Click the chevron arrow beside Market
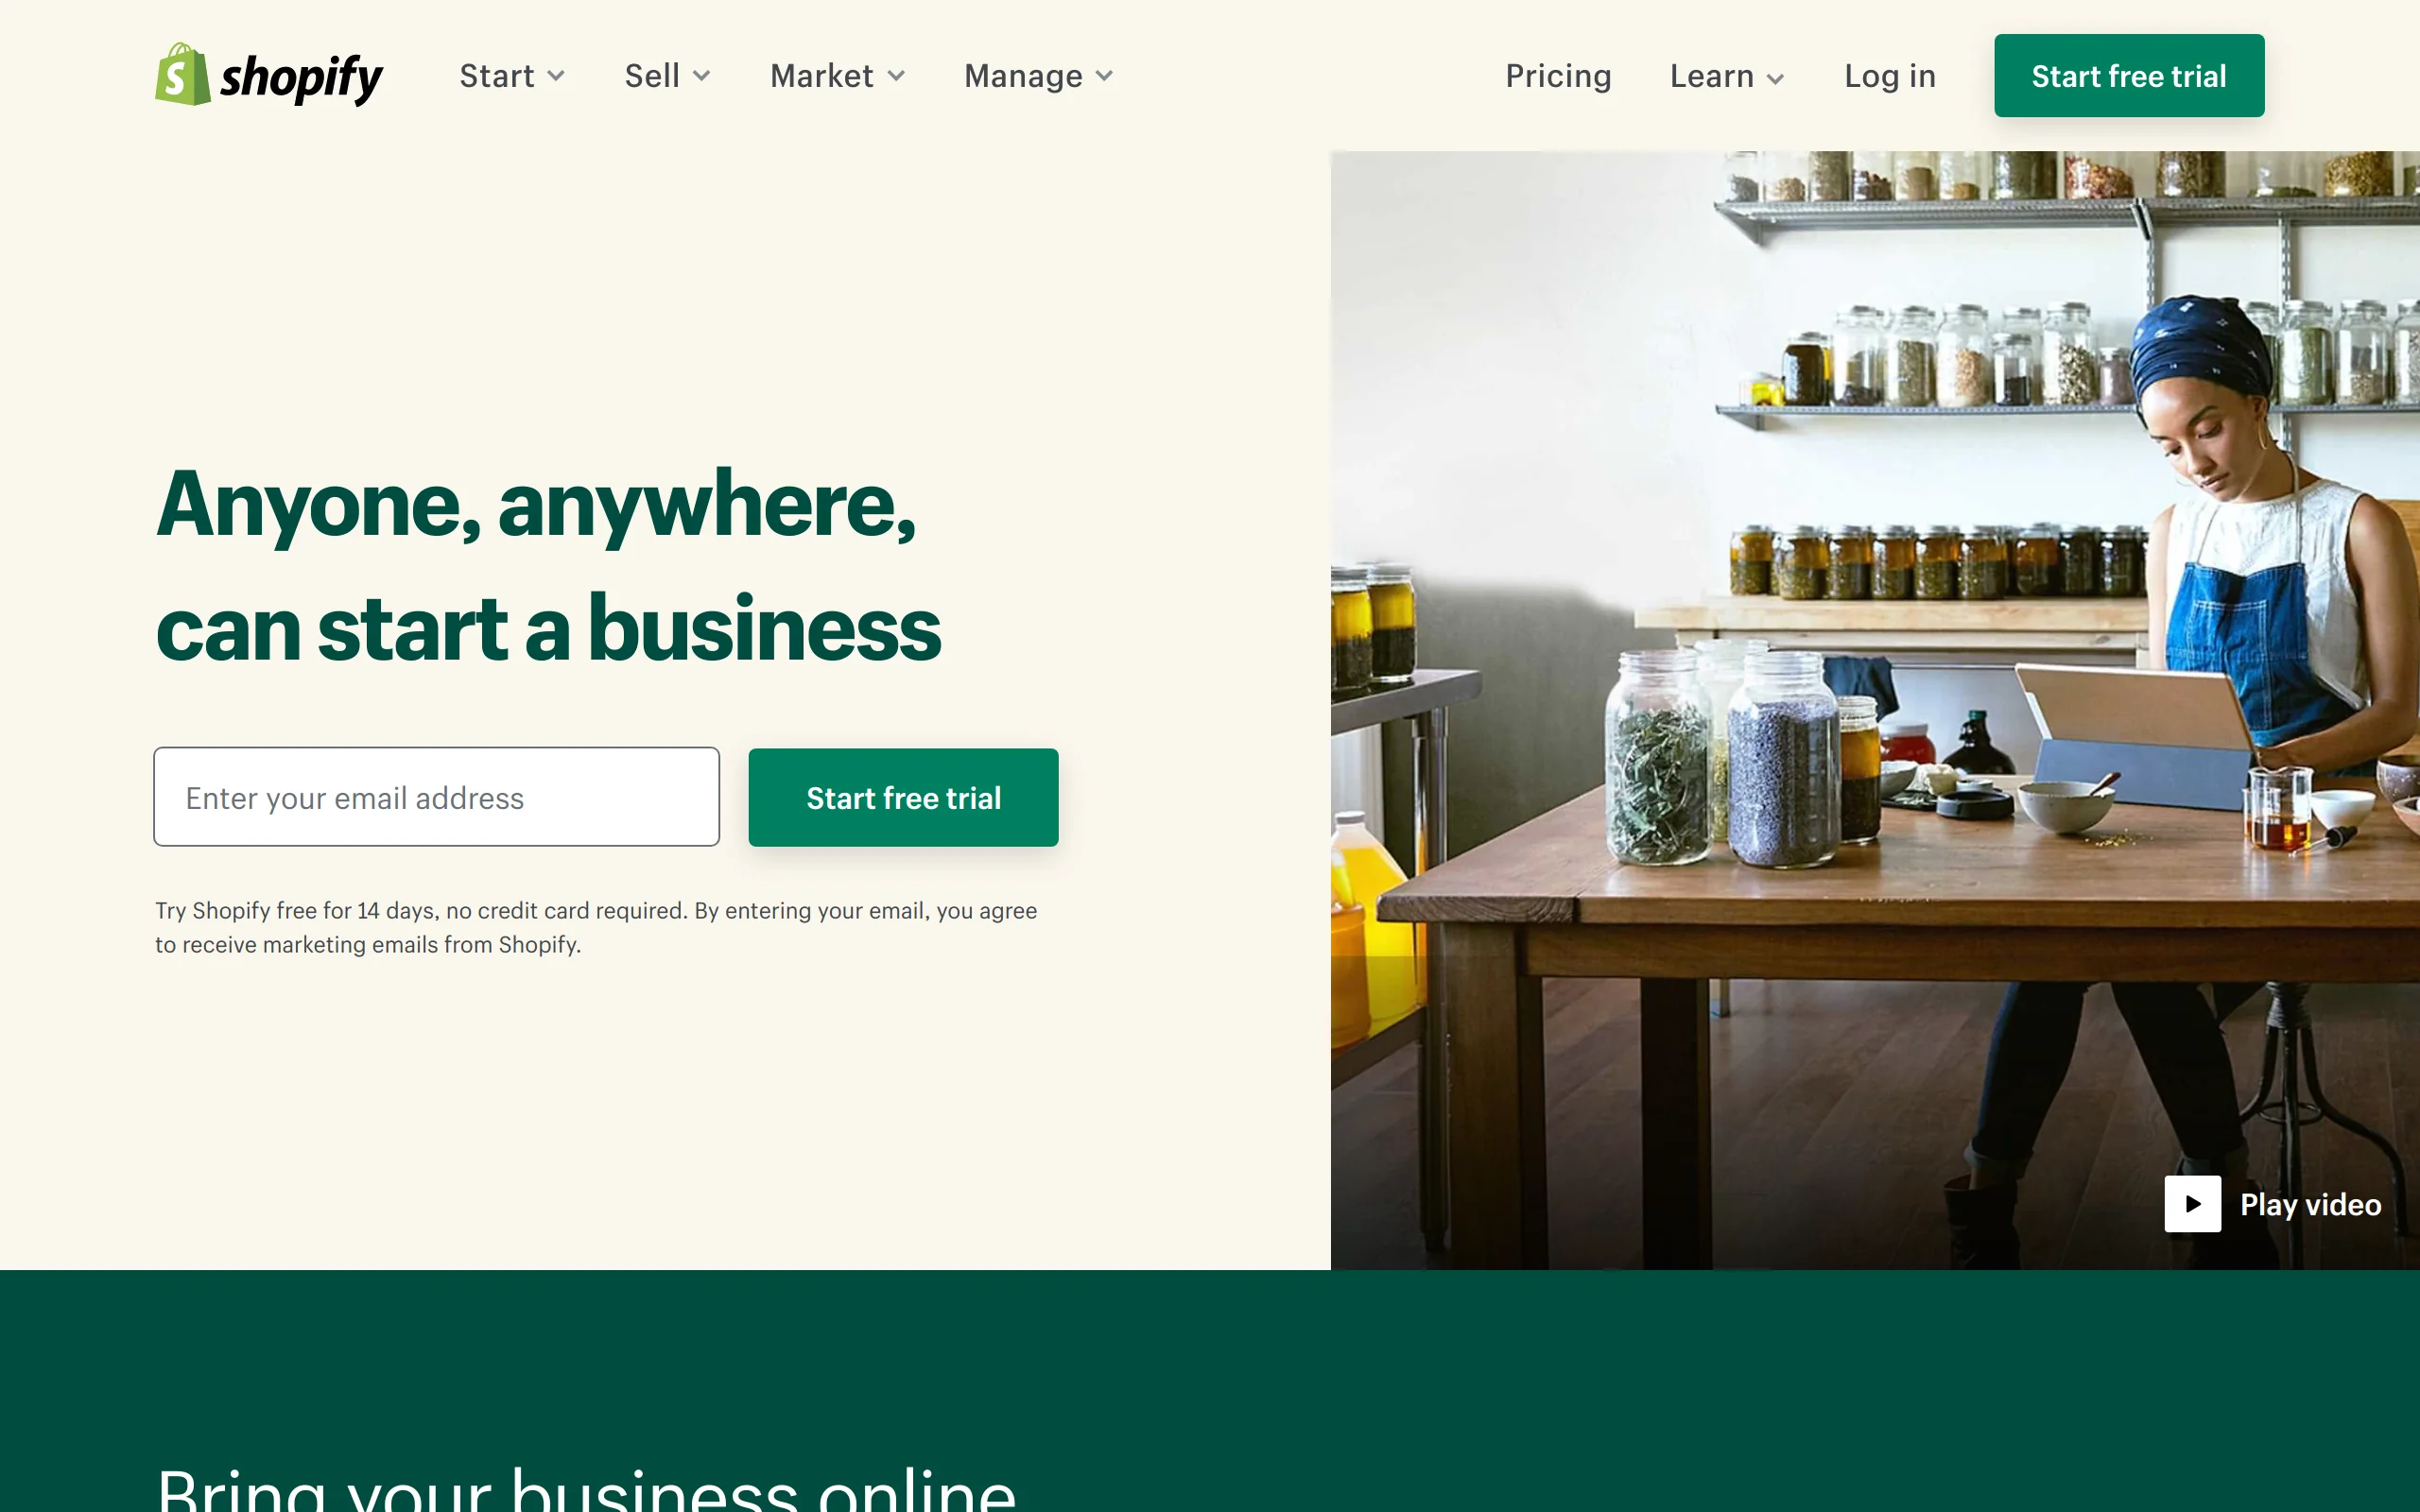The width and height of the screenshot is (2420, 1512). (x=896, y=76)
